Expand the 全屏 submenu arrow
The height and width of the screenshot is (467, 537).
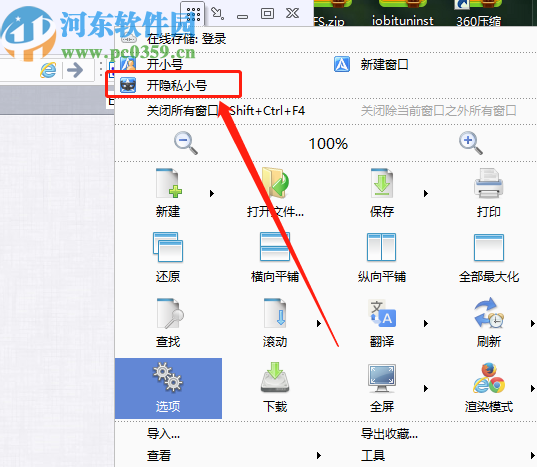coord(426,388)
